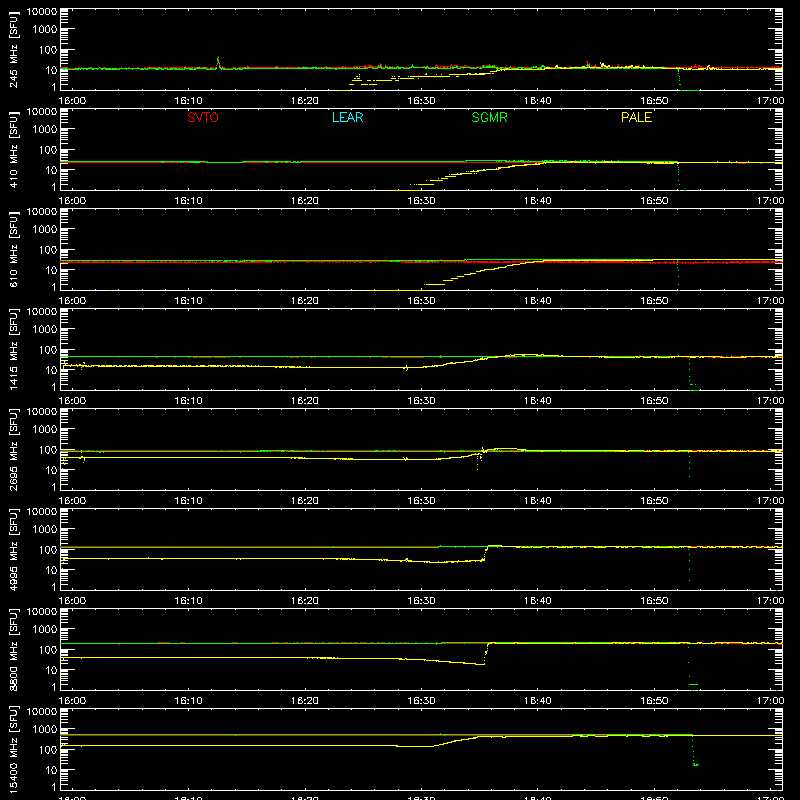Click the 16:10 tick under the 245 MHz plot
Viewport: 800px width, 800px height.
188,101
